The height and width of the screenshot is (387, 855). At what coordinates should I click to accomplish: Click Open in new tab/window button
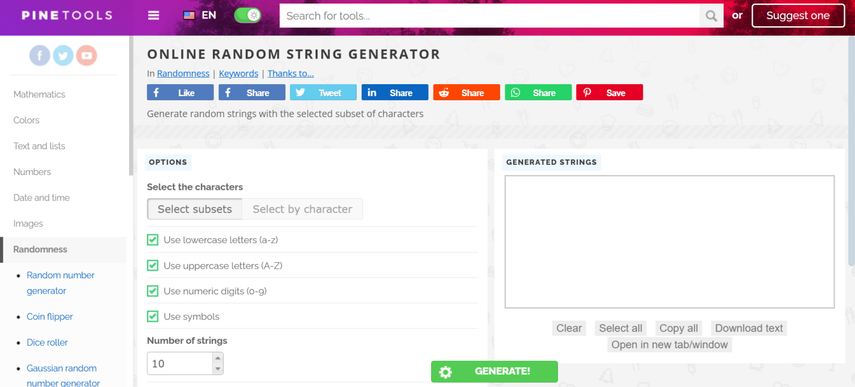coord(670,344)
